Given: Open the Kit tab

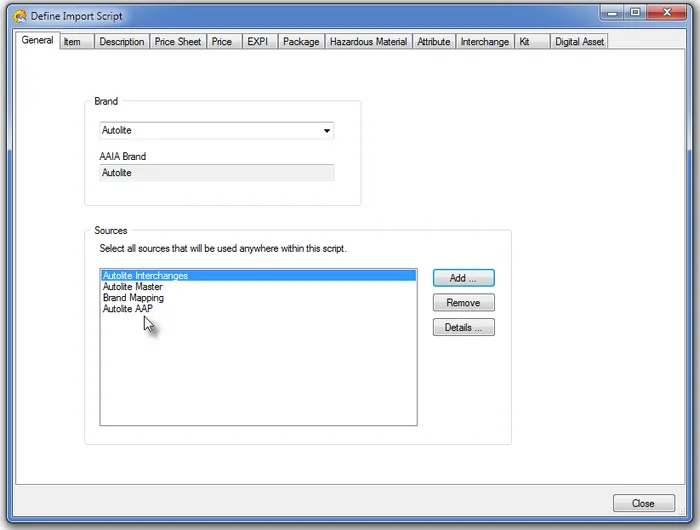Looking at the screenshot, I should point(525,42).
